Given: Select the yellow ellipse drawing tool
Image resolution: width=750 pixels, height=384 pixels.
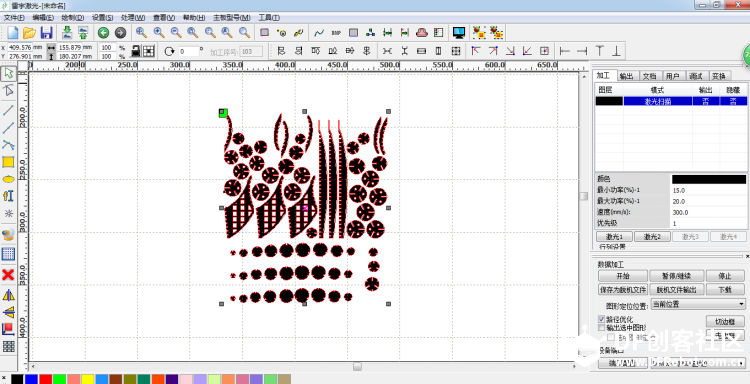Looking at the screenshot, I should (8, 179).
